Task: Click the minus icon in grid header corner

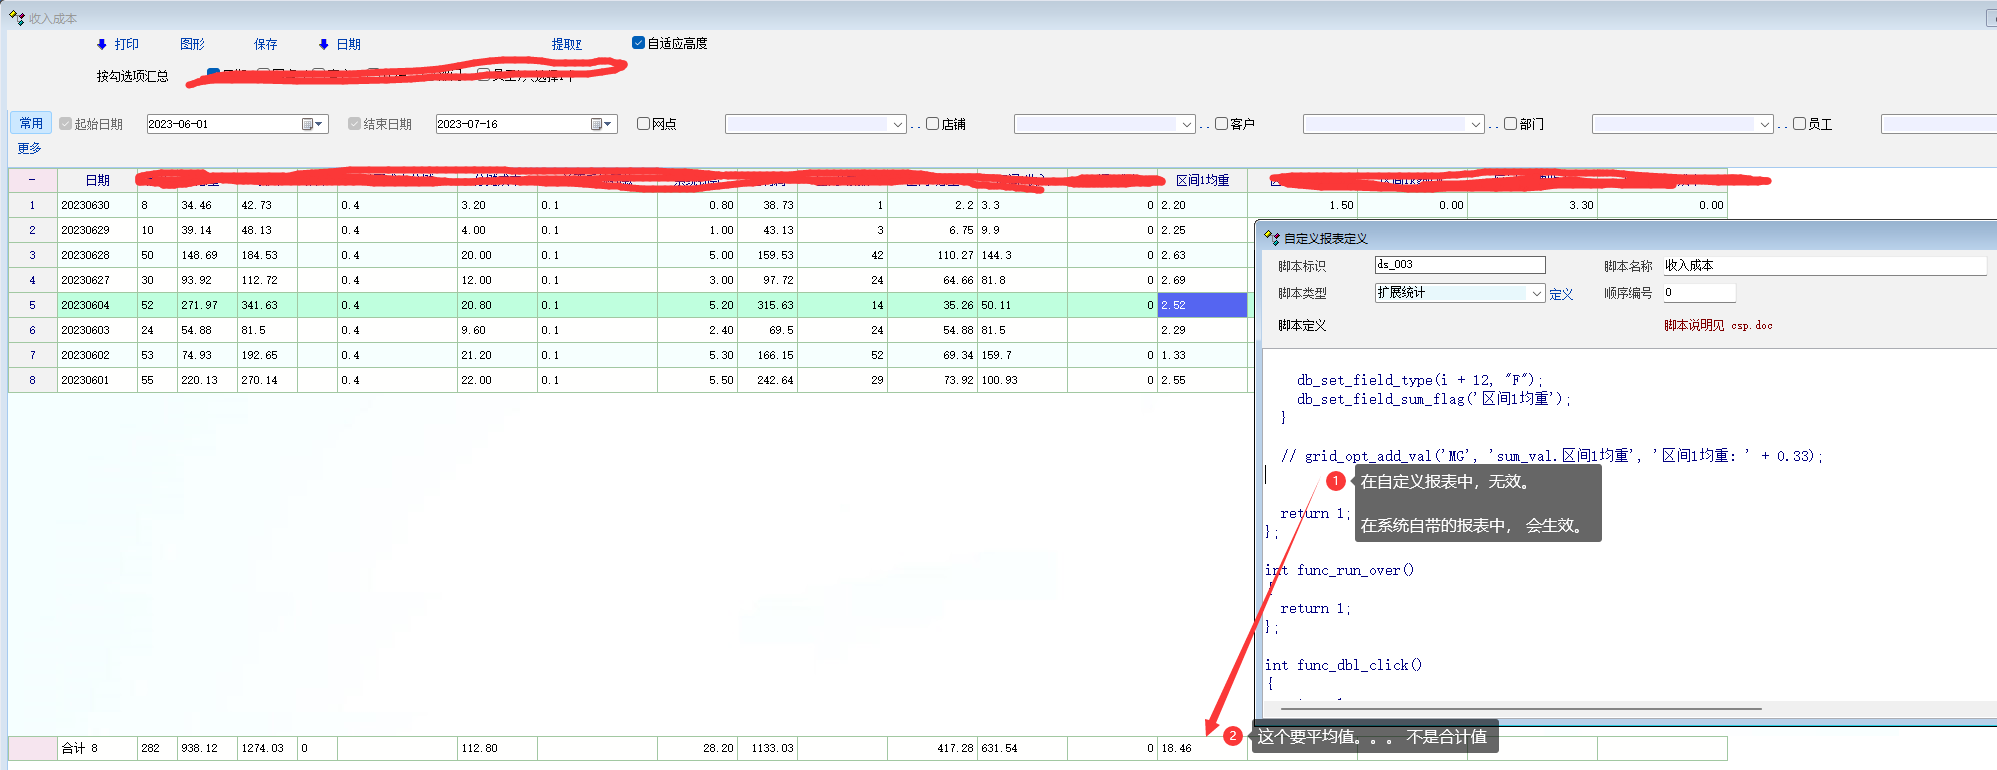Action: click(x=32, y=180)
